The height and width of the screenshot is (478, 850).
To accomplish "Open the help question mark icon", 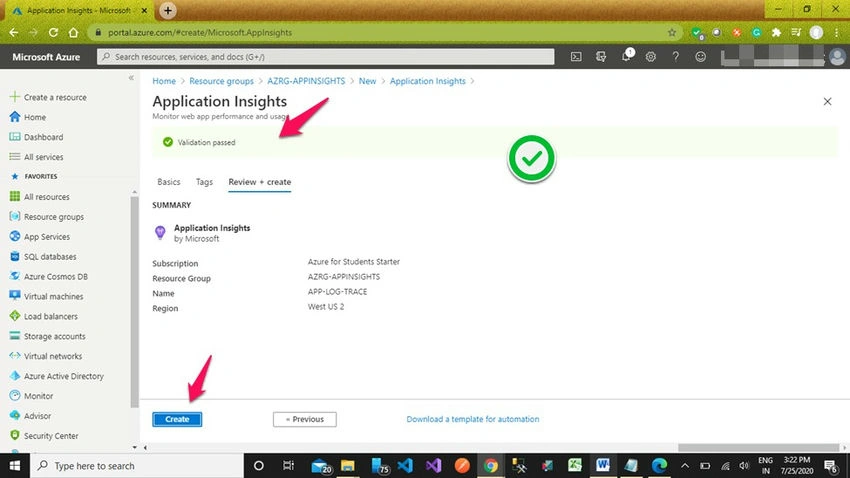I will [x=675, y=56].
